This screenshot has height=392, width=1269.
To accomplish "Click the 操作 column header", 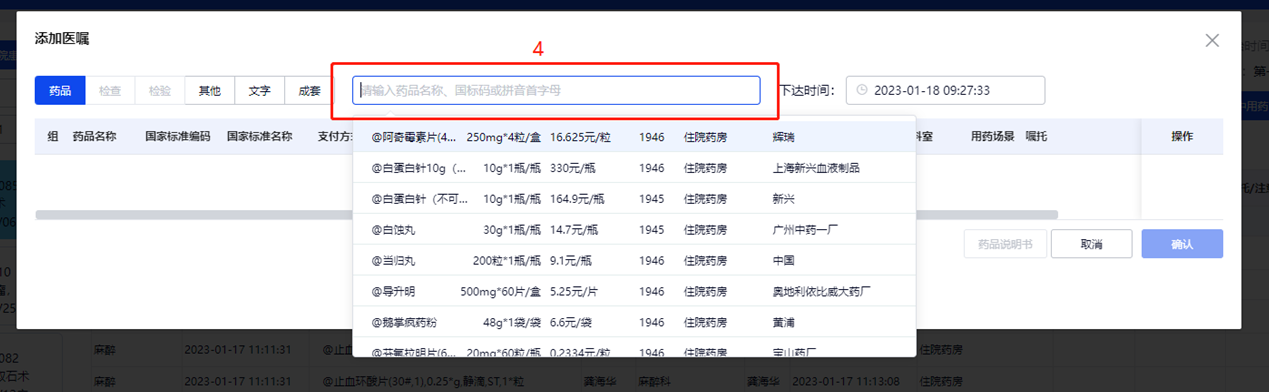I will click(x=1182, y=136).
